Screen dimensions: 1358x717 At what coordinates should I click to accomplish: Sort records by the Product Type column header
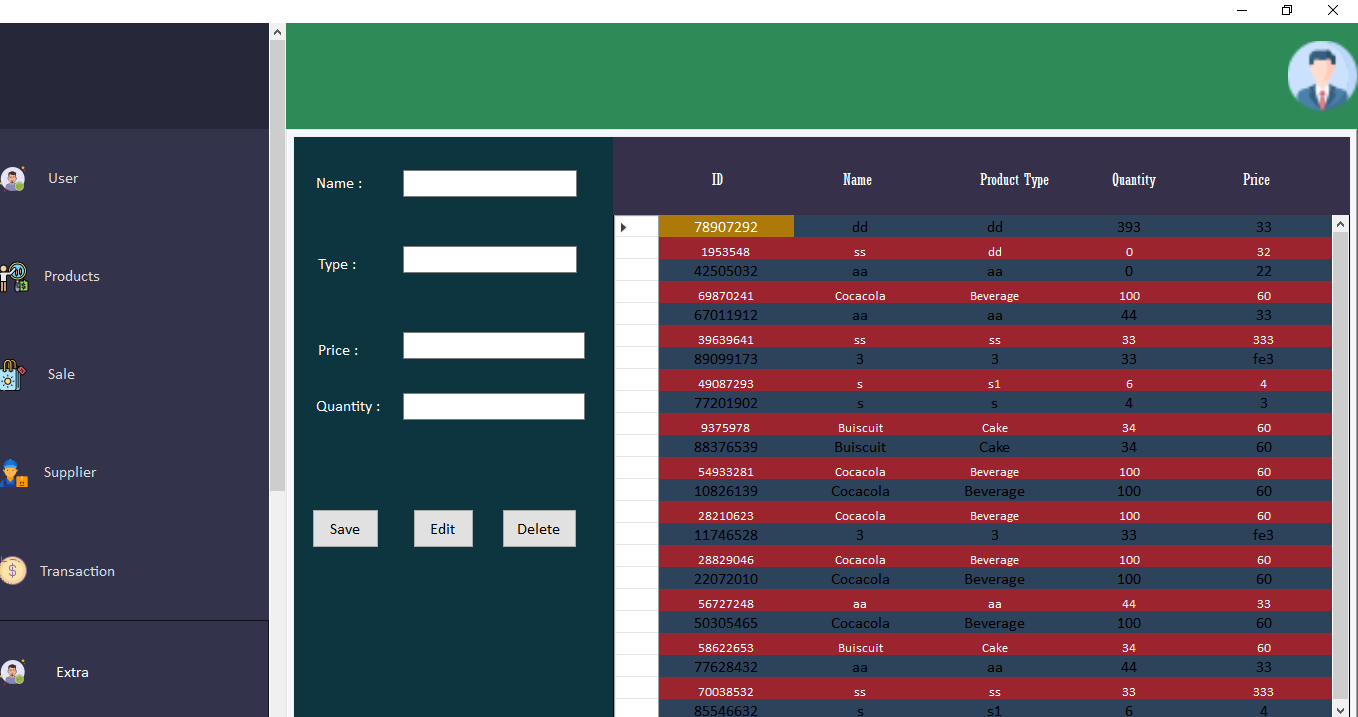1014,180
